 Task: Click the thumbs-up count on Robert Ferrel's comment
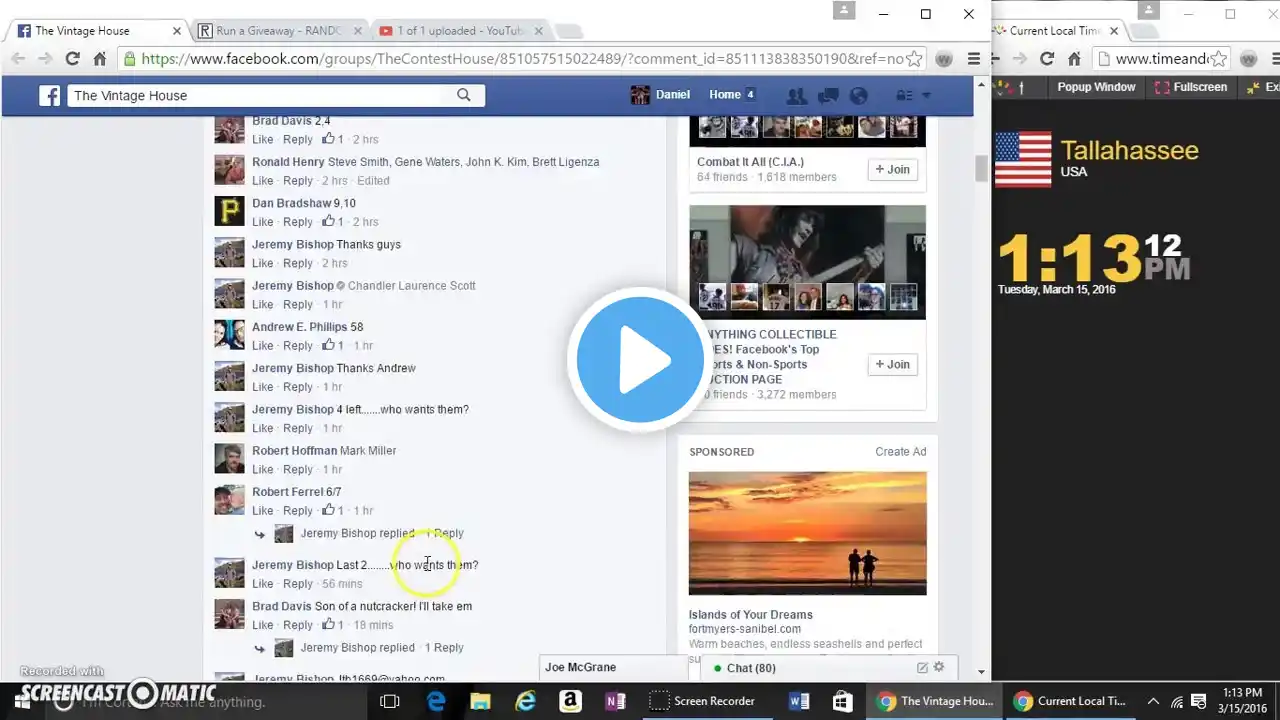tap(332, 511)
